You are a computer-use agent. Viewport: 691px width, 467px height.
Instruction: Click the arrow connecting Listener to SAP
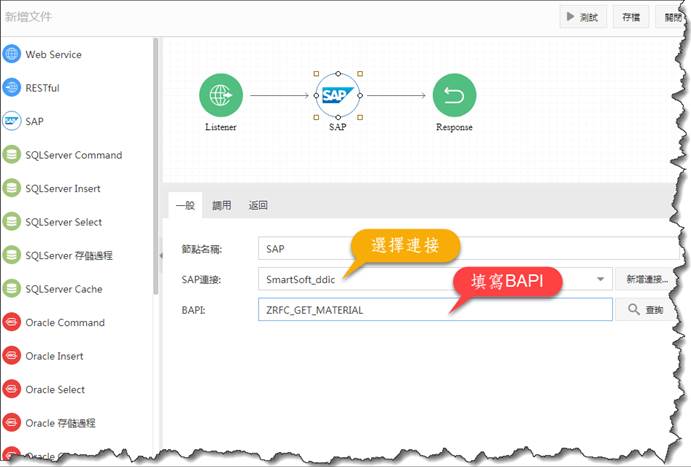click(x=279, y=95)
